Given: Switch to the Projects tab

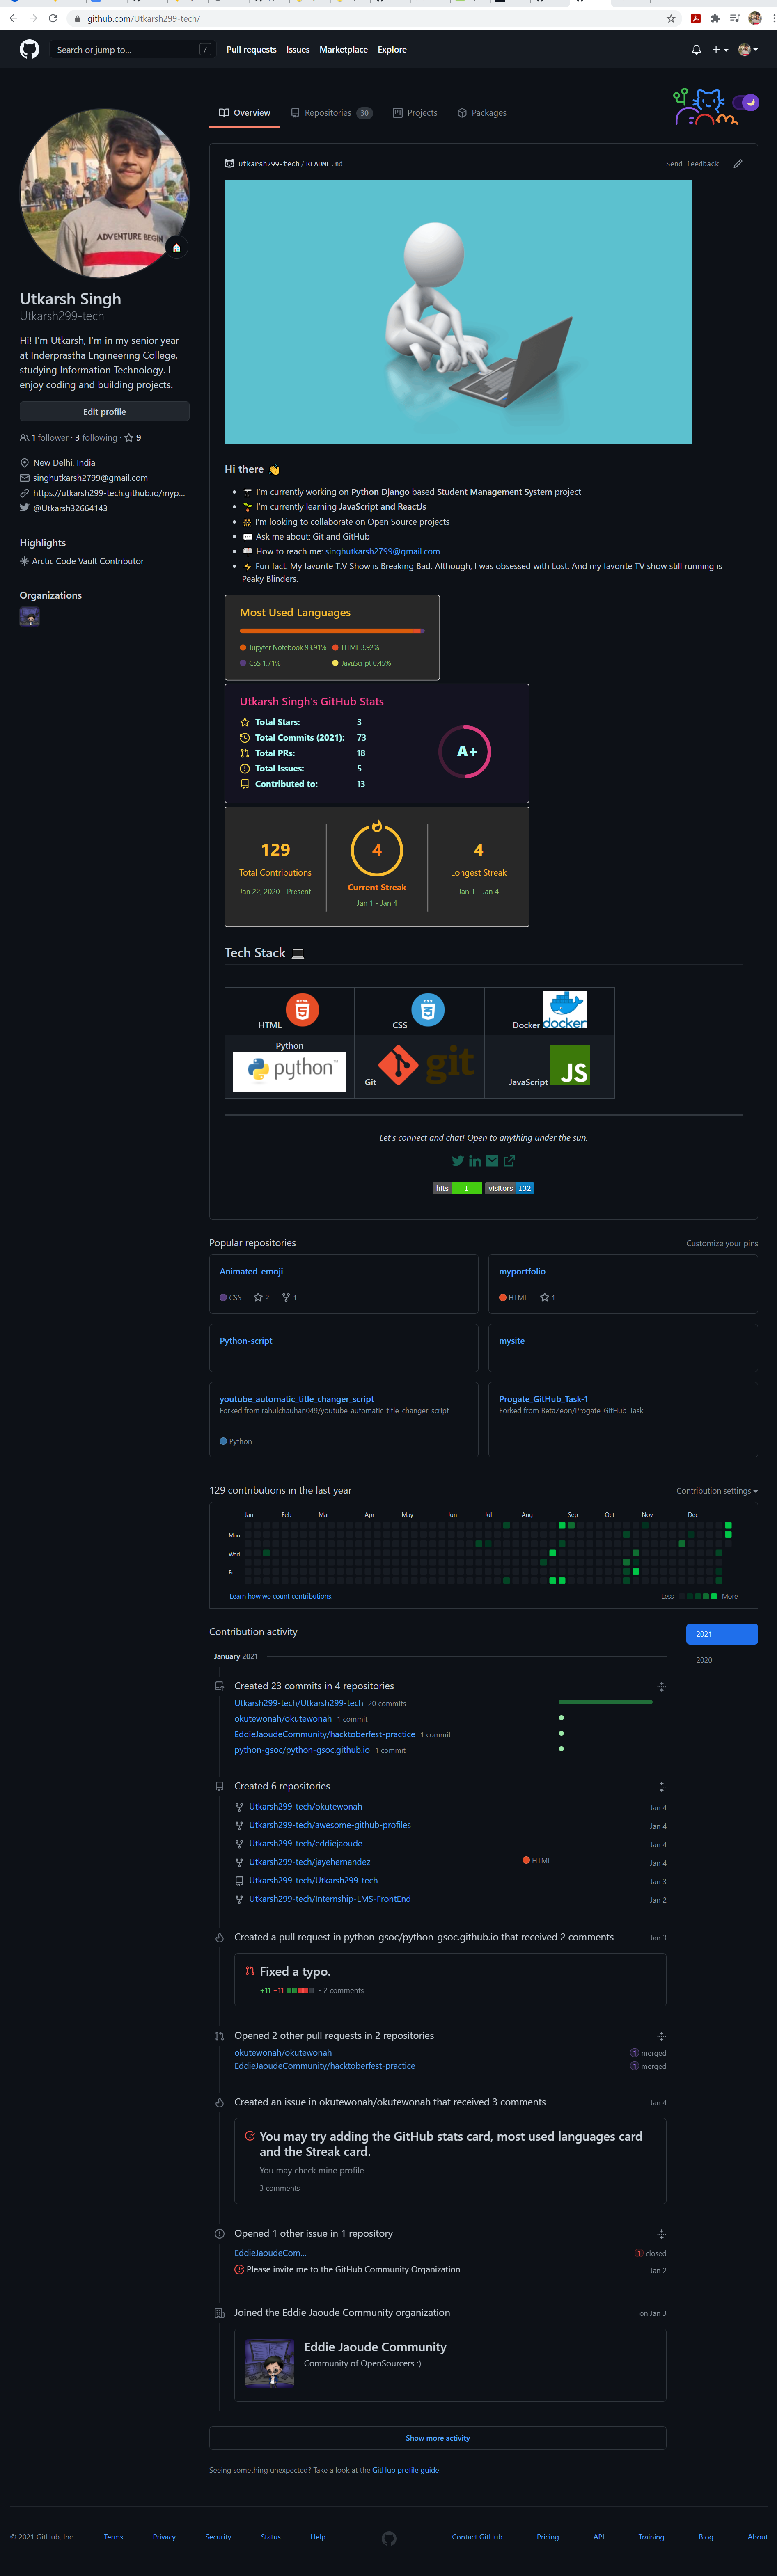Looking at the screenshot, I should point(415,113).
